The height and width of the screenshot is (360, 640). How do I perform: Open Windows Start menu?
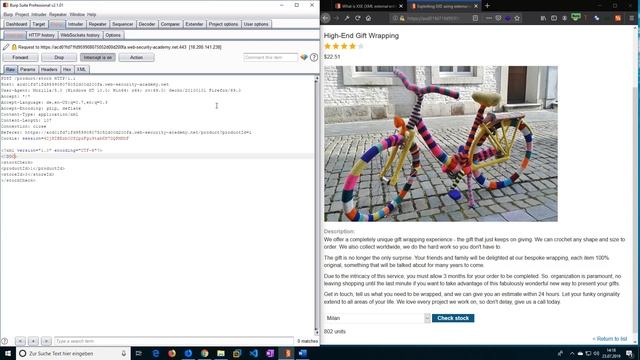[8, 353]
